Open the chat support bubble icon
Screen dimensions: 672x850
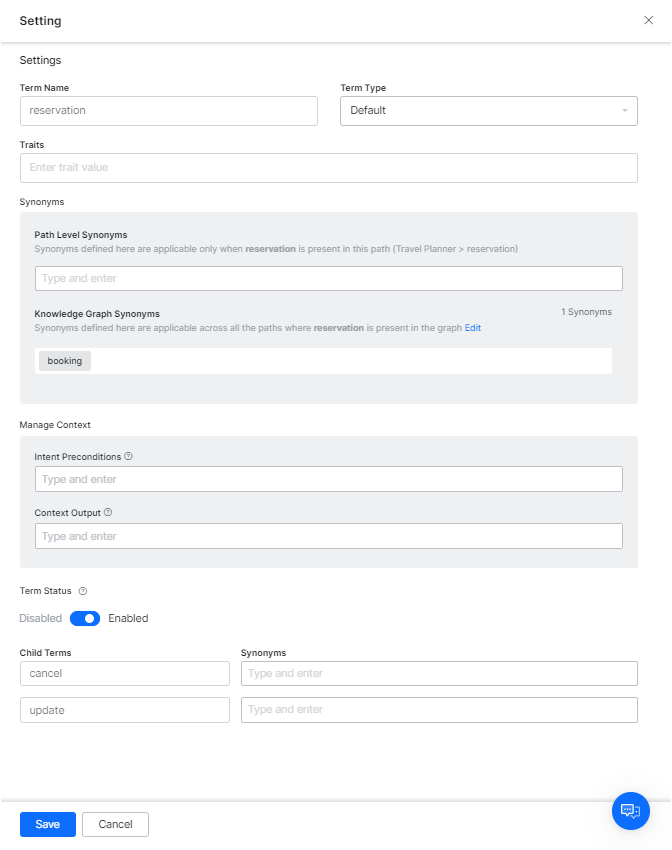click(x=630, y=810)
